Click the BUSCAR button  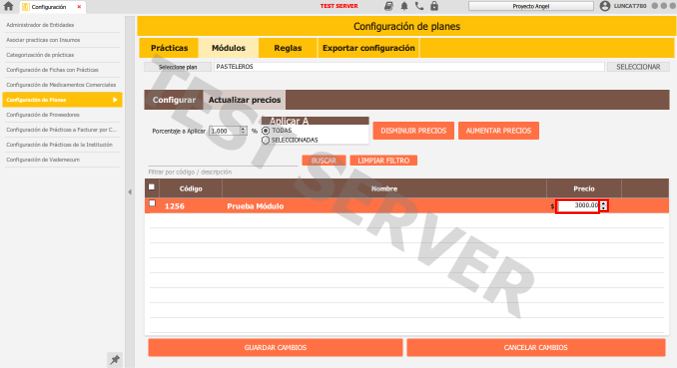pos(324,161)
